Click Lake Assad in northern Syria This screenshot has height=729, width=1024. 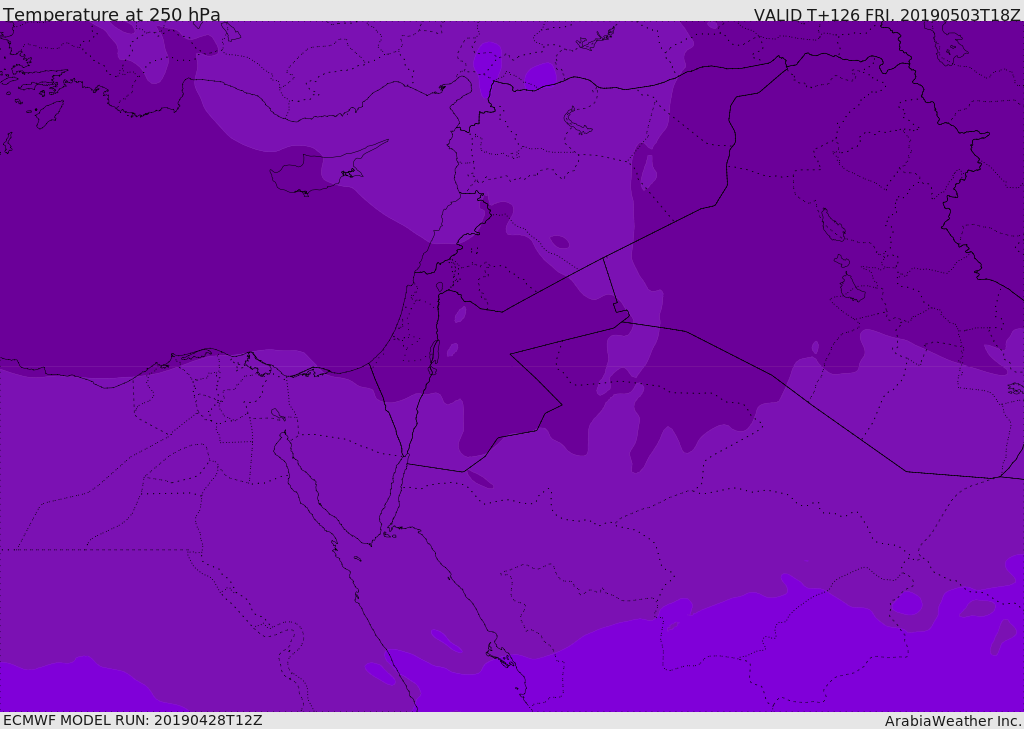click(x=578, y=121)
